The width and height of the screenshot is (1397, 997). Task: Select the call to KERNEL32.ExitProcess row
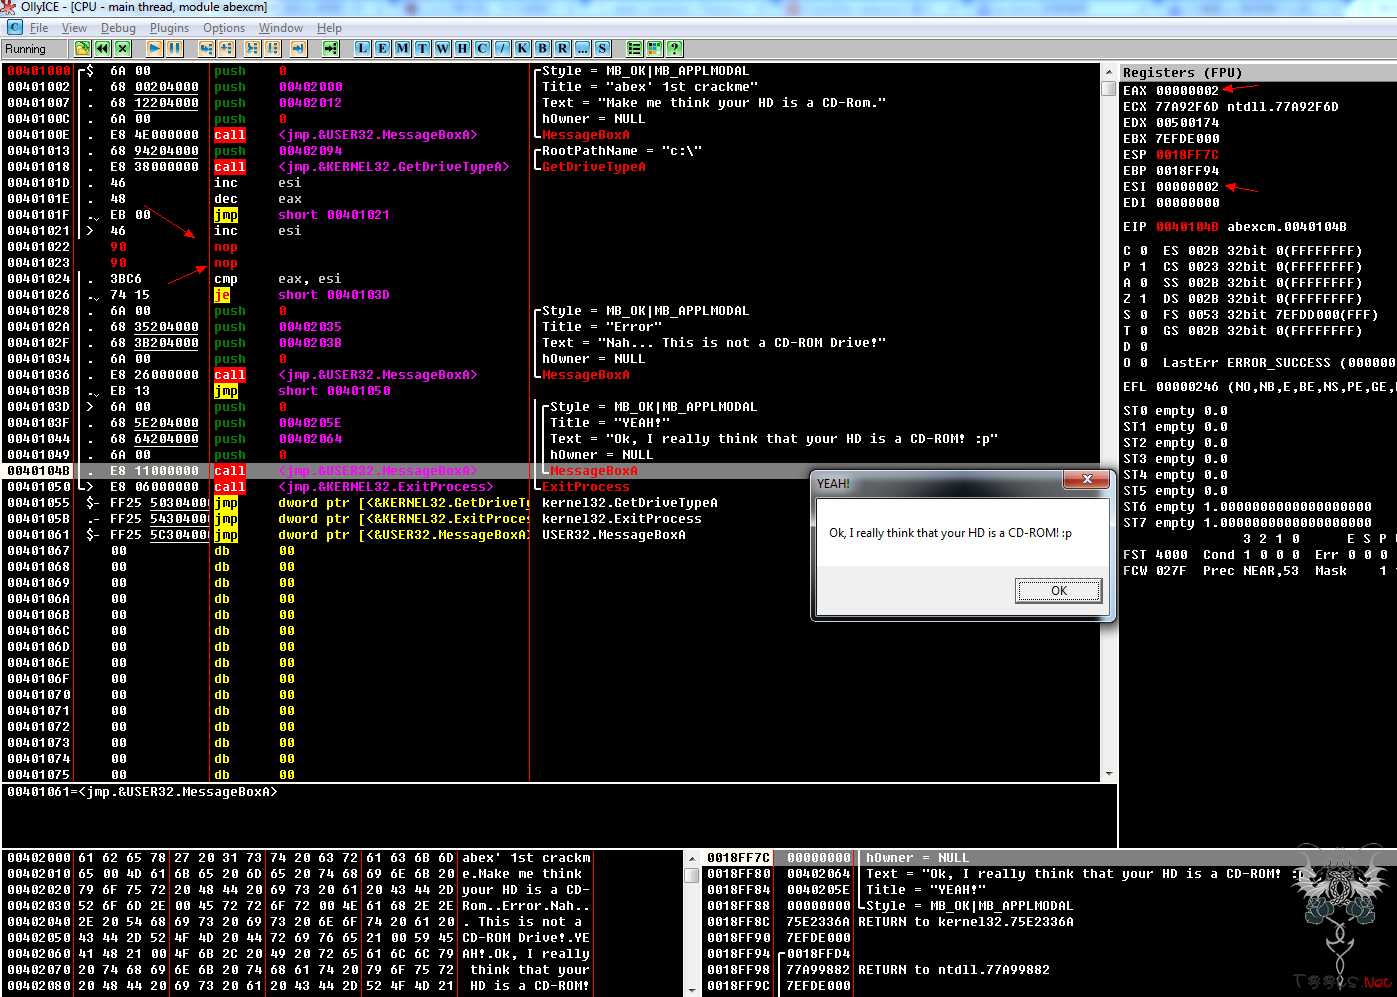point(552,487)
